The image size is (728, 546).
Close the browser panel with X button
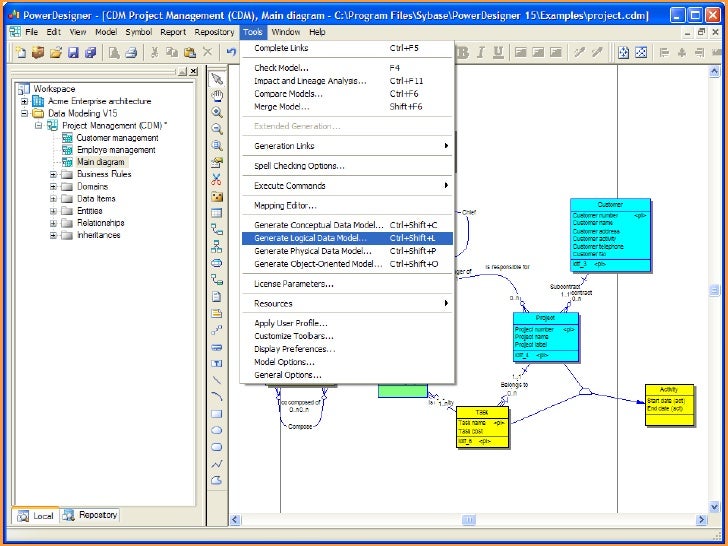(x=194, y=72)
